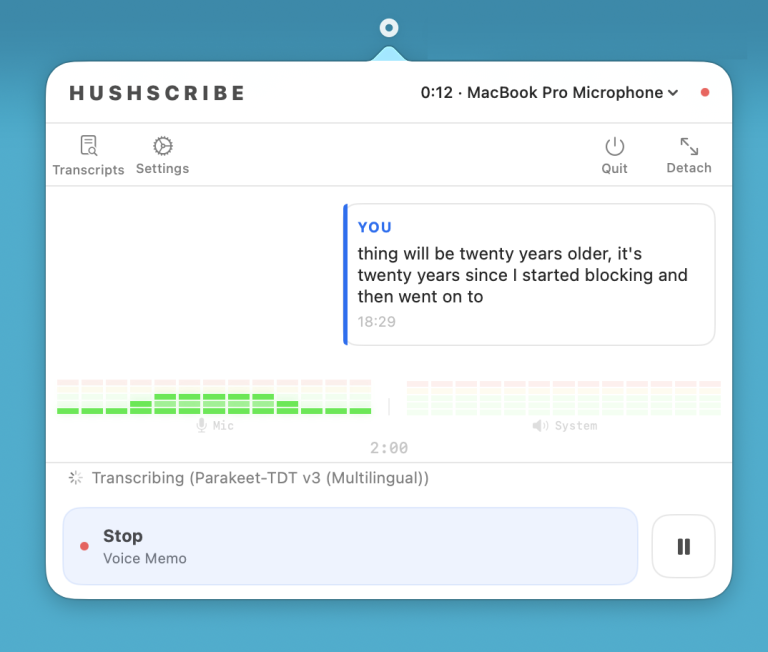Open the Transcripts view
Image resolution: width=768 pixels, height=652 pixels.
(88, 155)
